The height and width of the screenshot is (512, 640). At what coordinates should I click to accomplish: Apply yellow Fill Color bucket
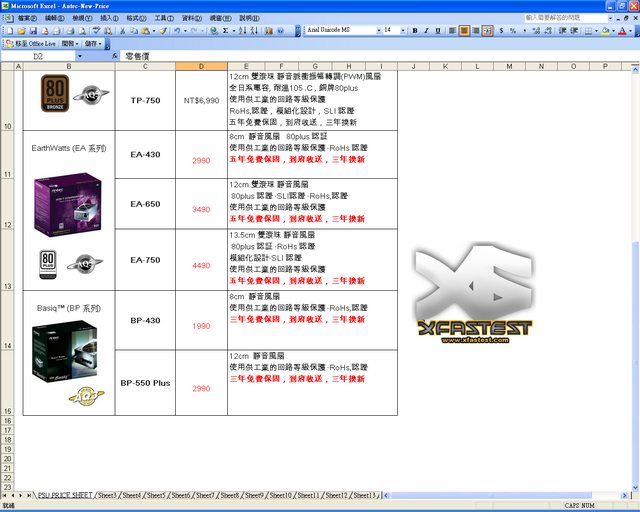605,31
